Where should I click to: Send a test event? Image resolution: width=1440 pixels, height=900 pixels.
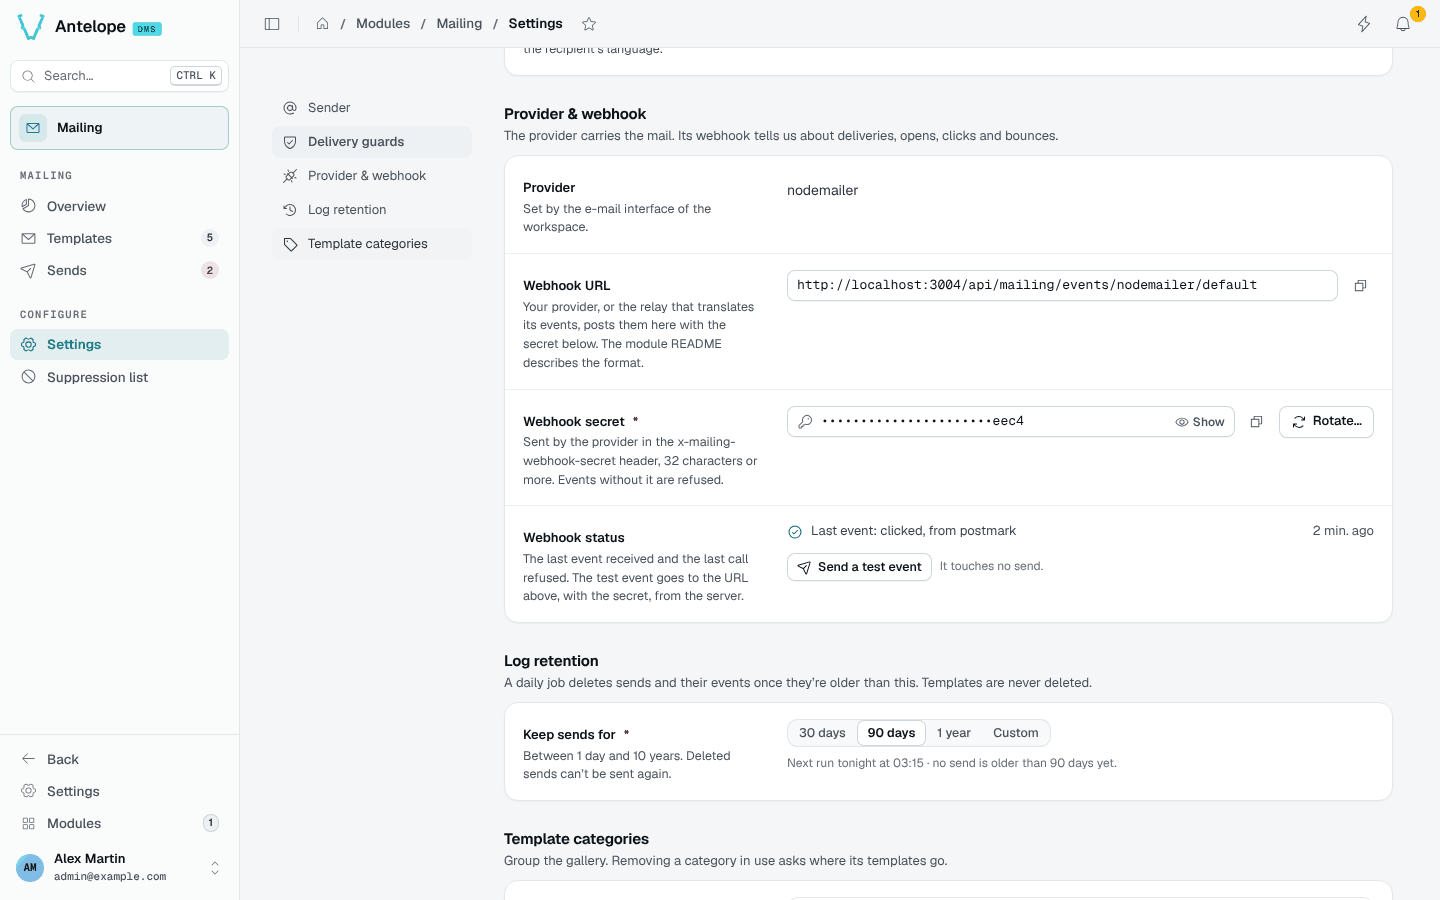859,567
